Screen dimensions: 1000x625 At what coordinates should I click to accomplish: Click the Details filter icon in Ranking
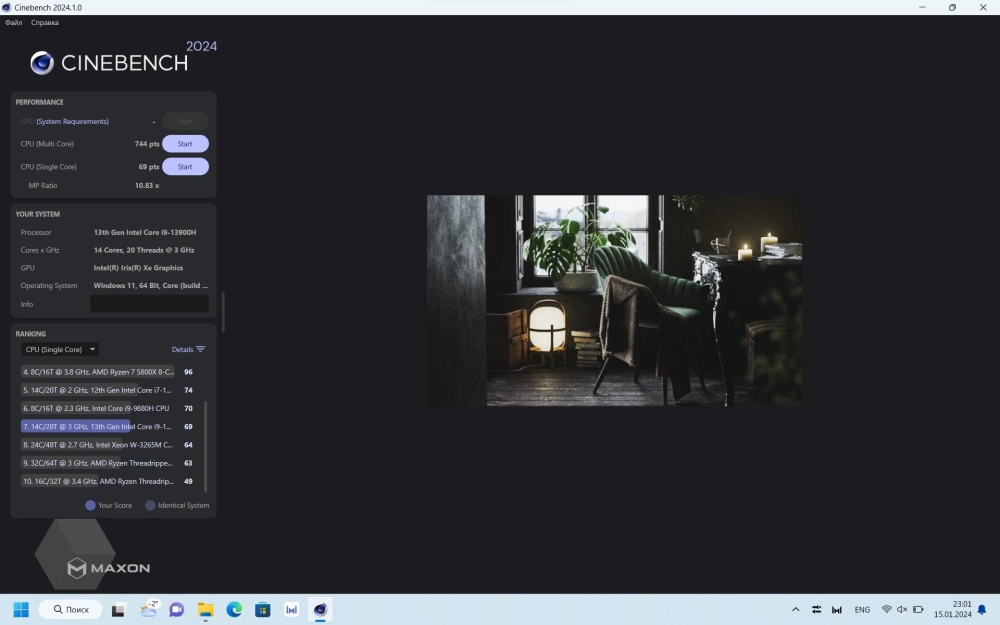click(x=201, y=350)
